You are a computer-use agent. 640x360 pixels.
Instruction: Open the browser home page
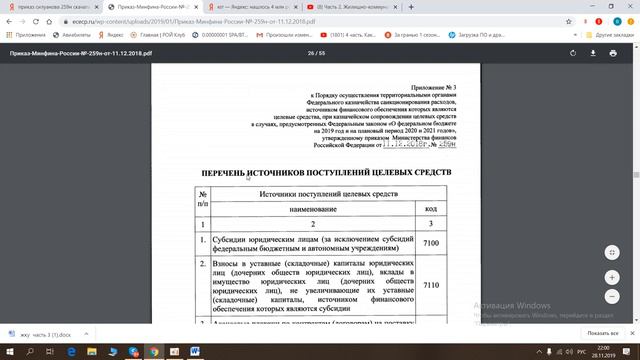[49, 22]
